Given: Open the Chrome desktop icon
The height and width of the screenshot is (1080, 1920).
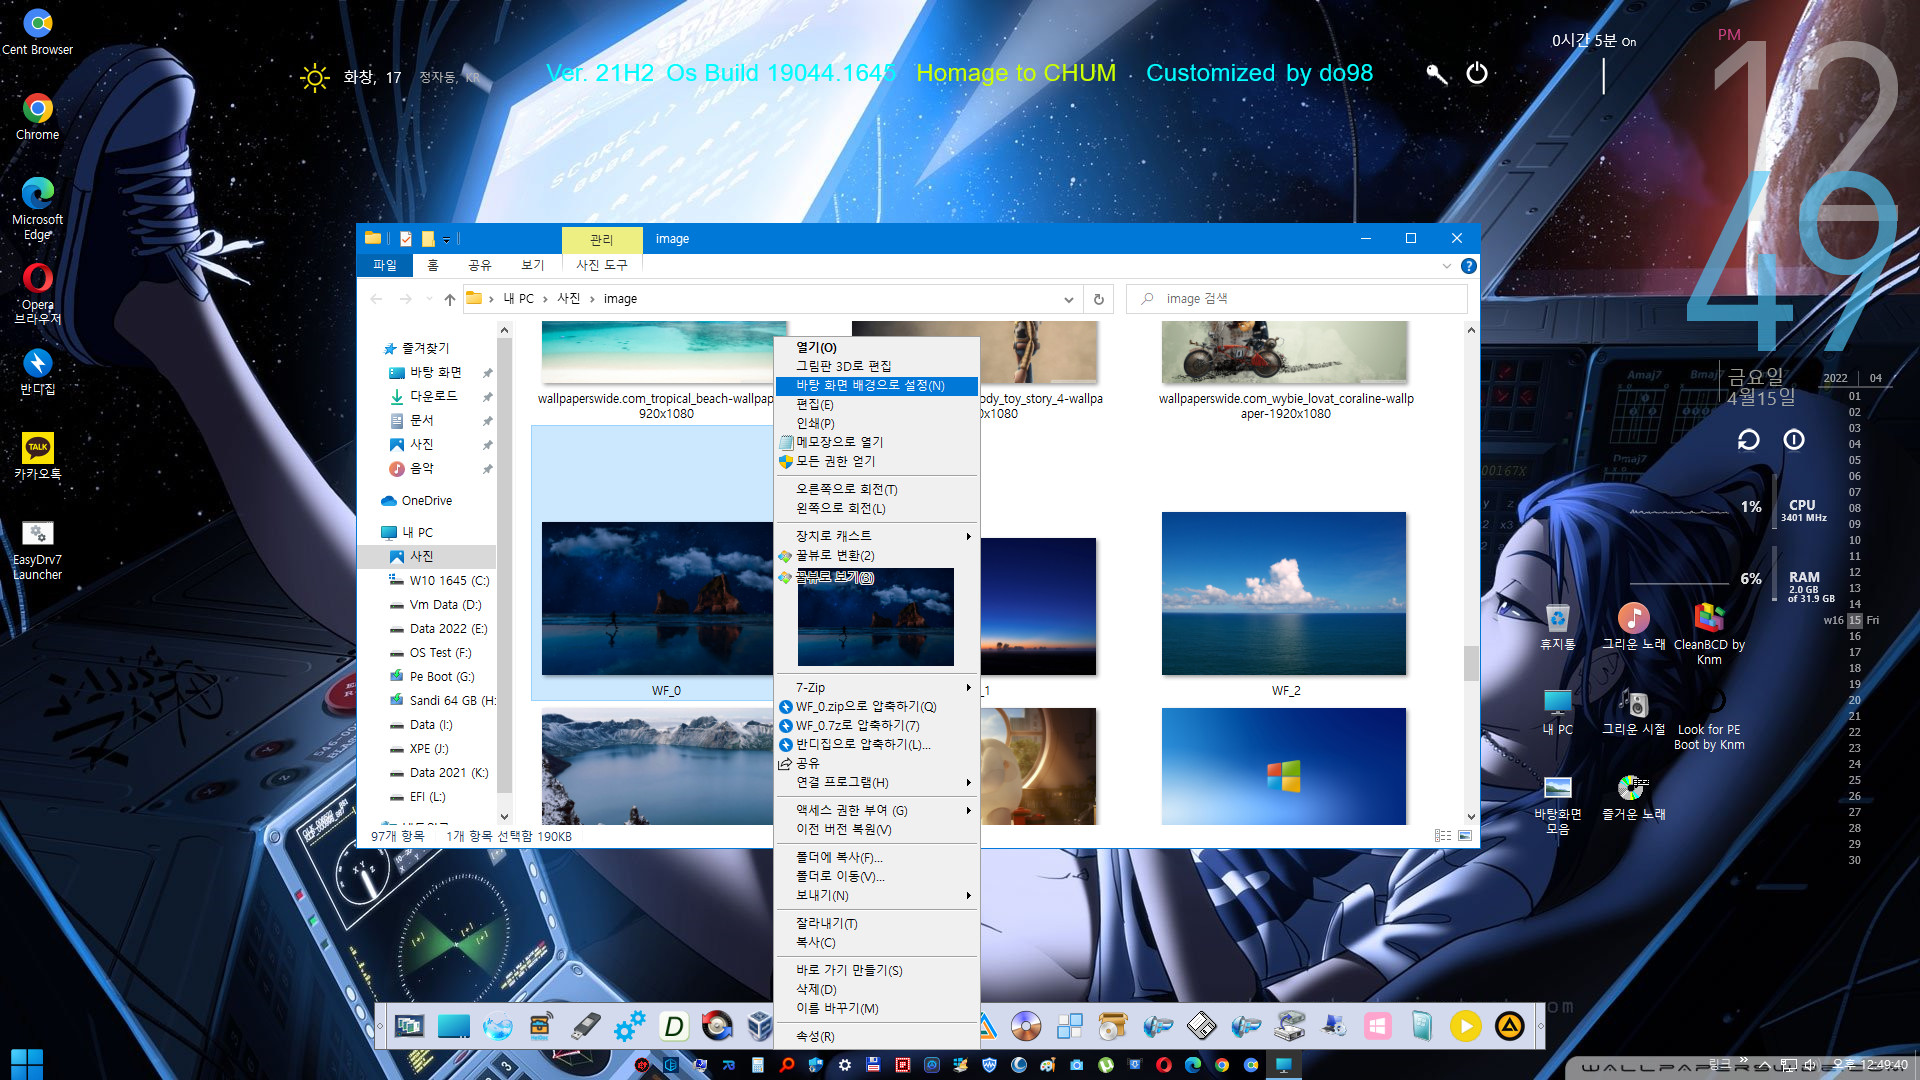Looking at the screenshot, I should pyautogui.click(x=37, y=116).
